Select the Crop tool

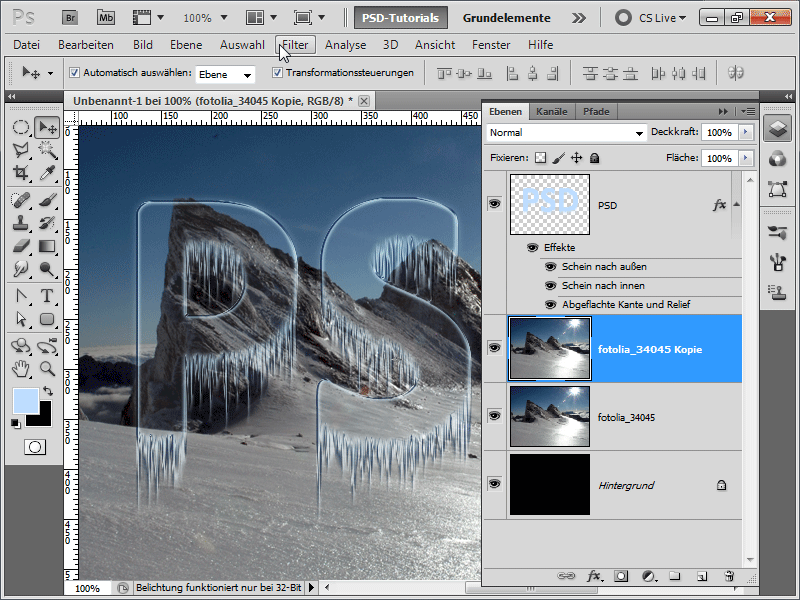click(20, 173)
